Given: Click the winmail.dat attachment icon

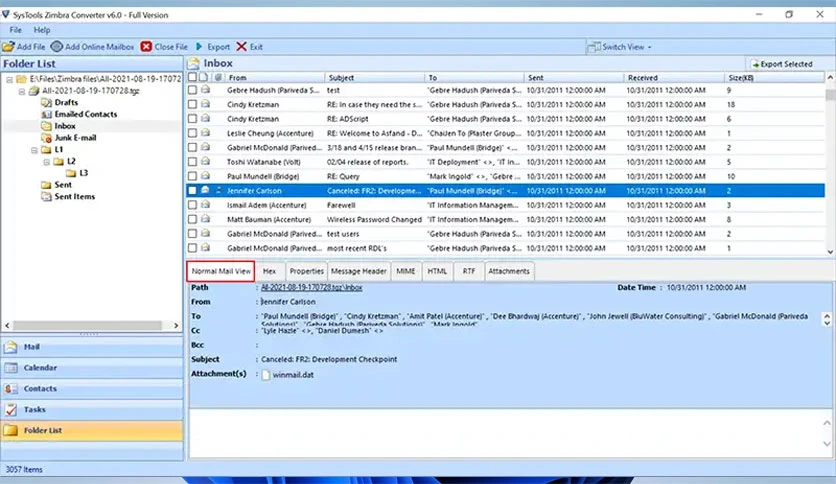Looking at the screenshot, I should coord(266,375).
